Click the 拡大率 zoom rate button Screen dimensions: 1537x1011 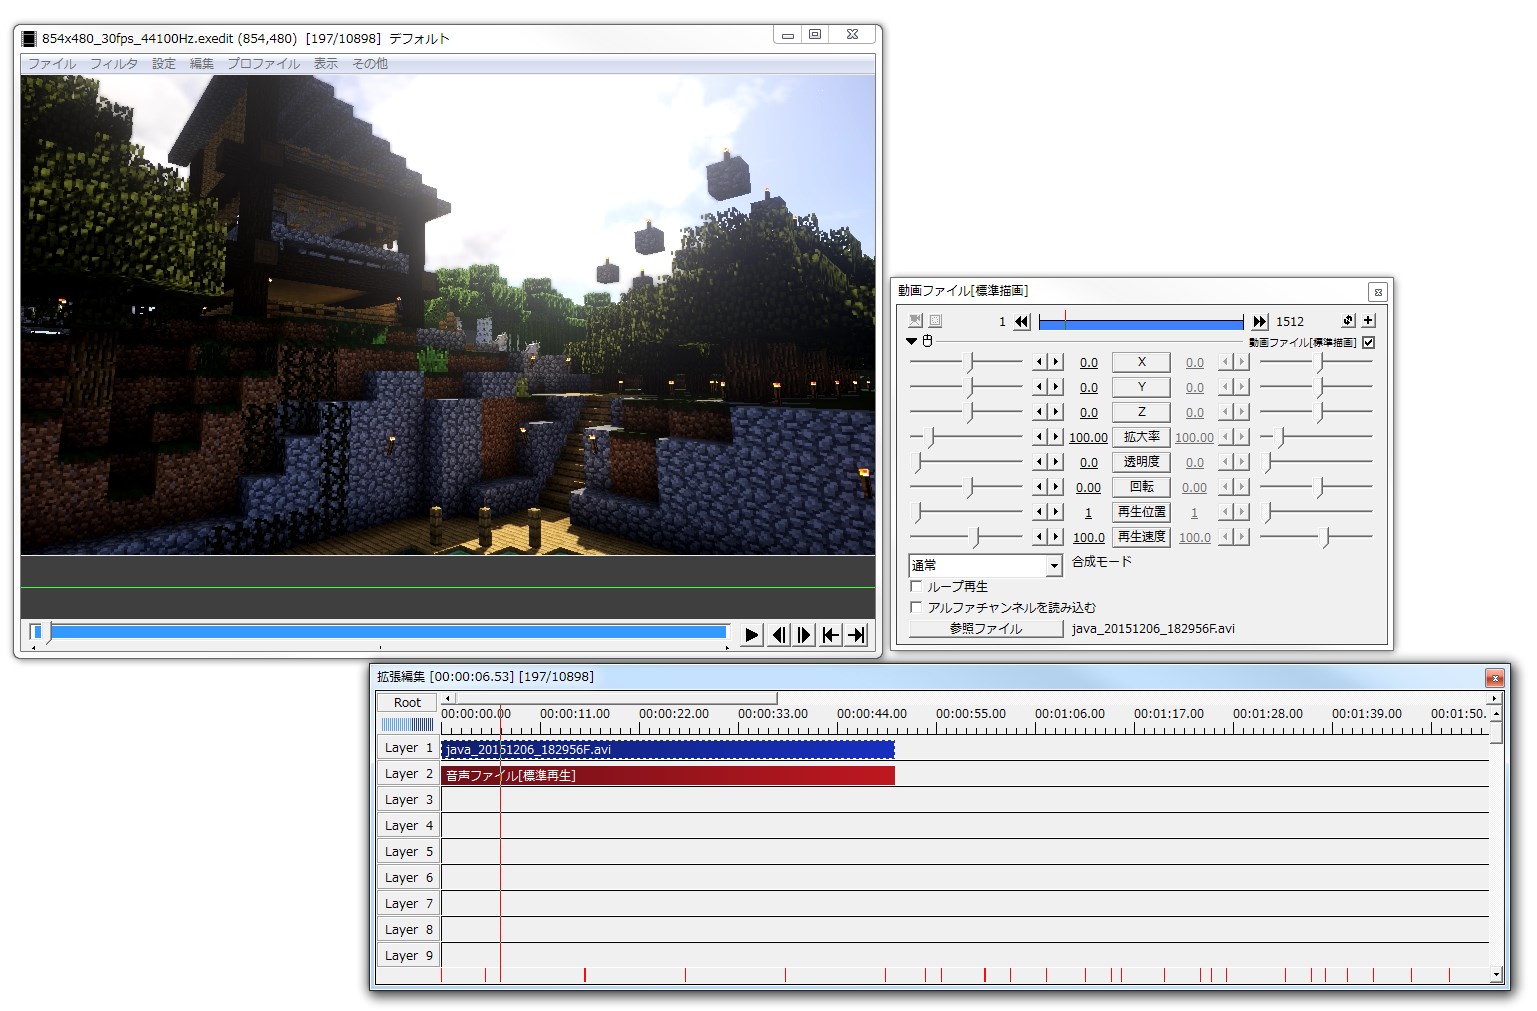tap(1141, 437)
